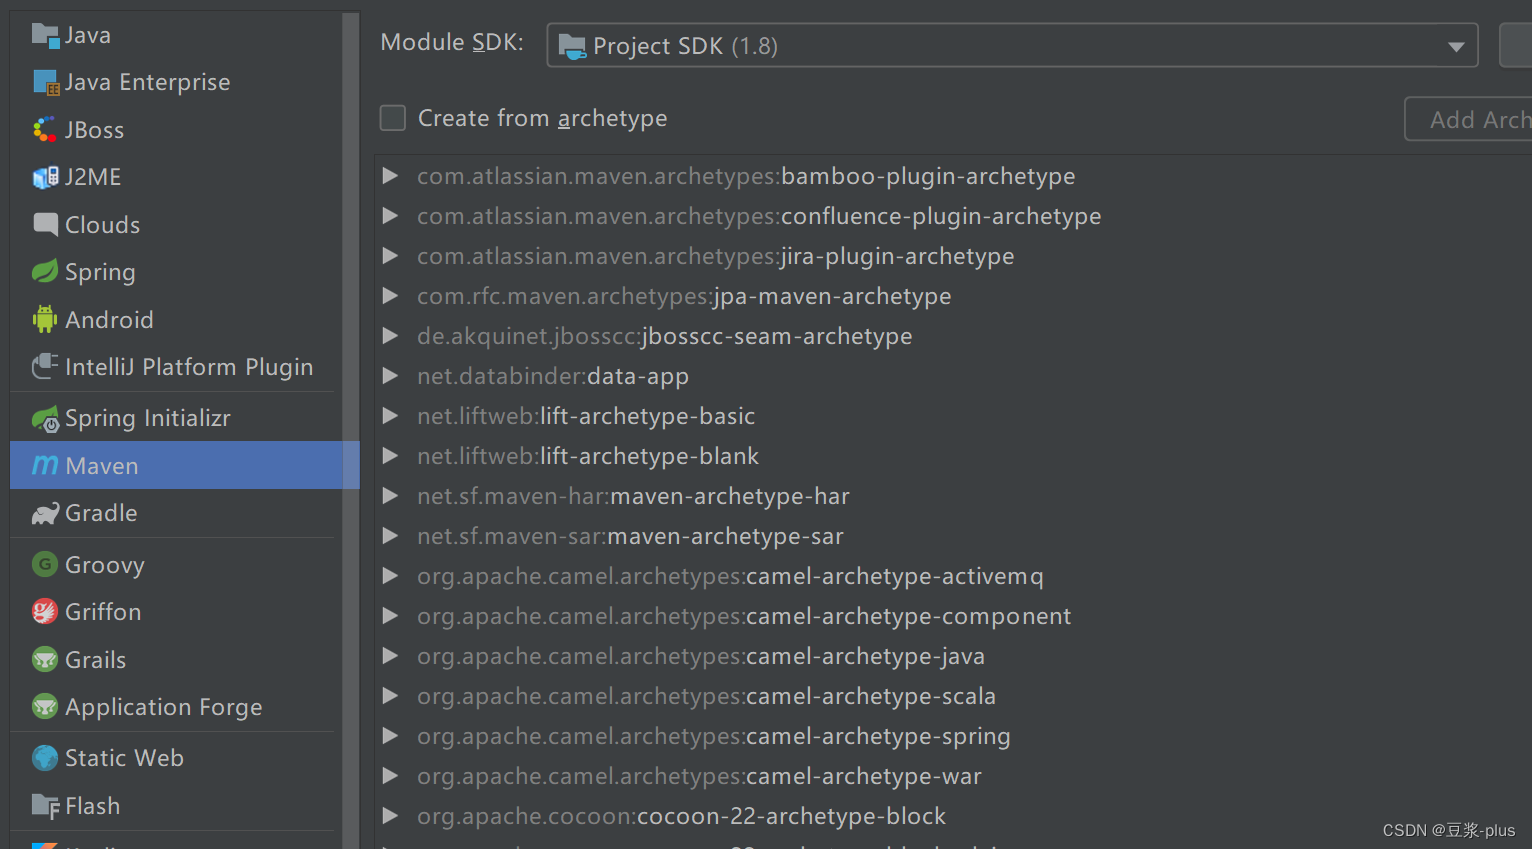Click 'bamboo-plugin-archetype' text
1532x849 pixels.
(x=928, y=176)
